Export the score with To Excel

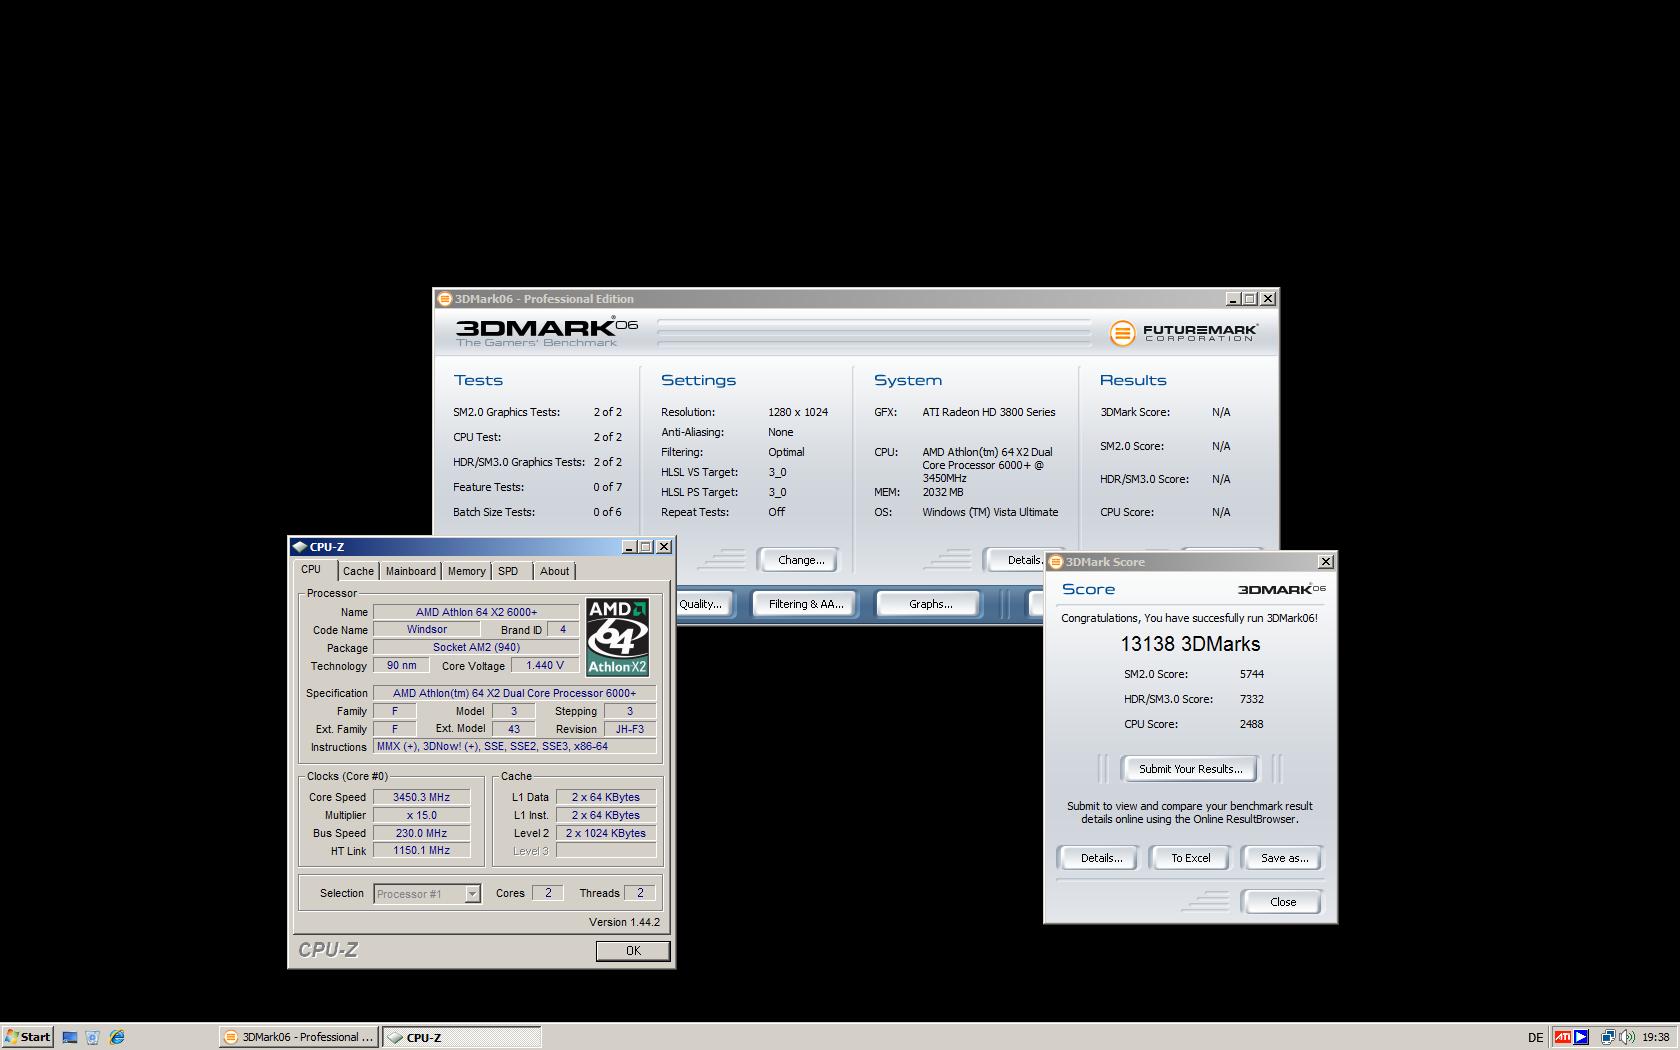(1191, 858)
